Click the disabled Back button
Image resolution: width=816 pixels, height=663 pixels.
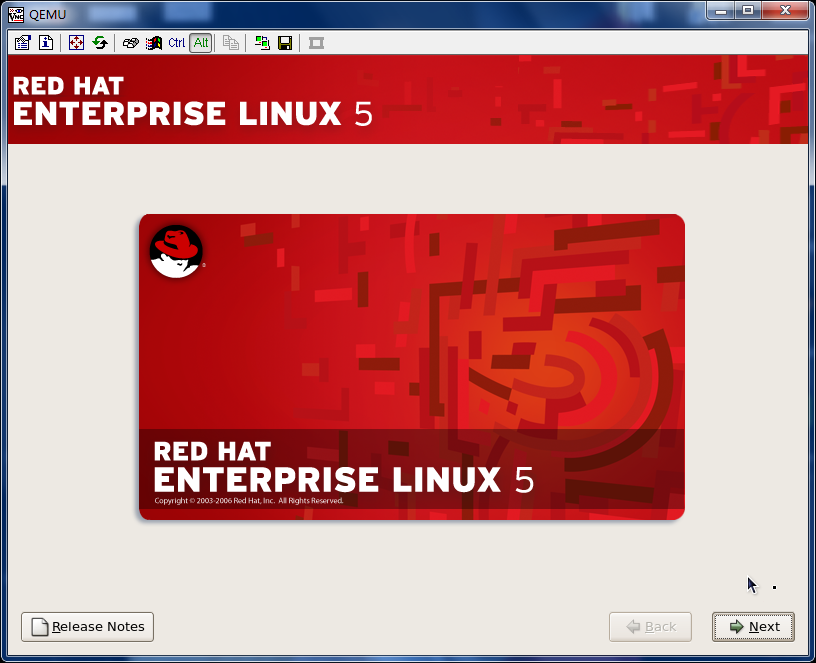pyautogui.click(x=651, y=627)
